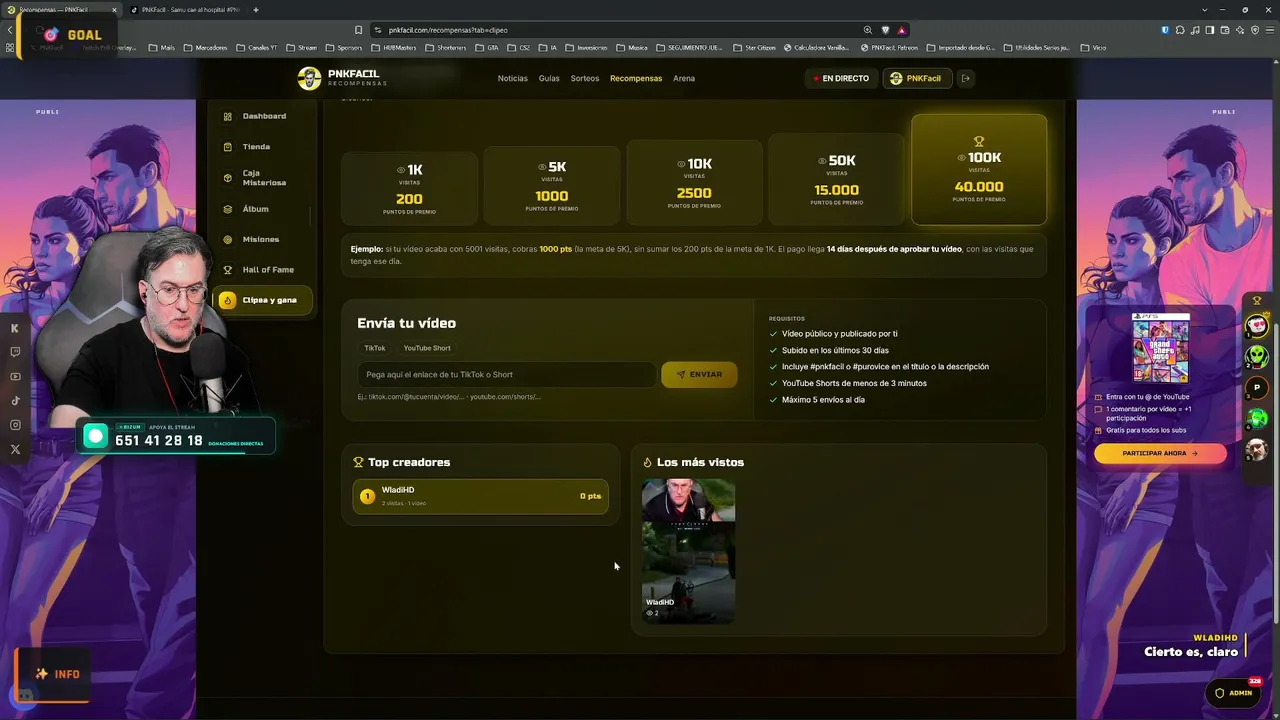Screen dimensions: 1280x720
Task: Select the rank 4 green avatar
Action: click(1257, 419)
